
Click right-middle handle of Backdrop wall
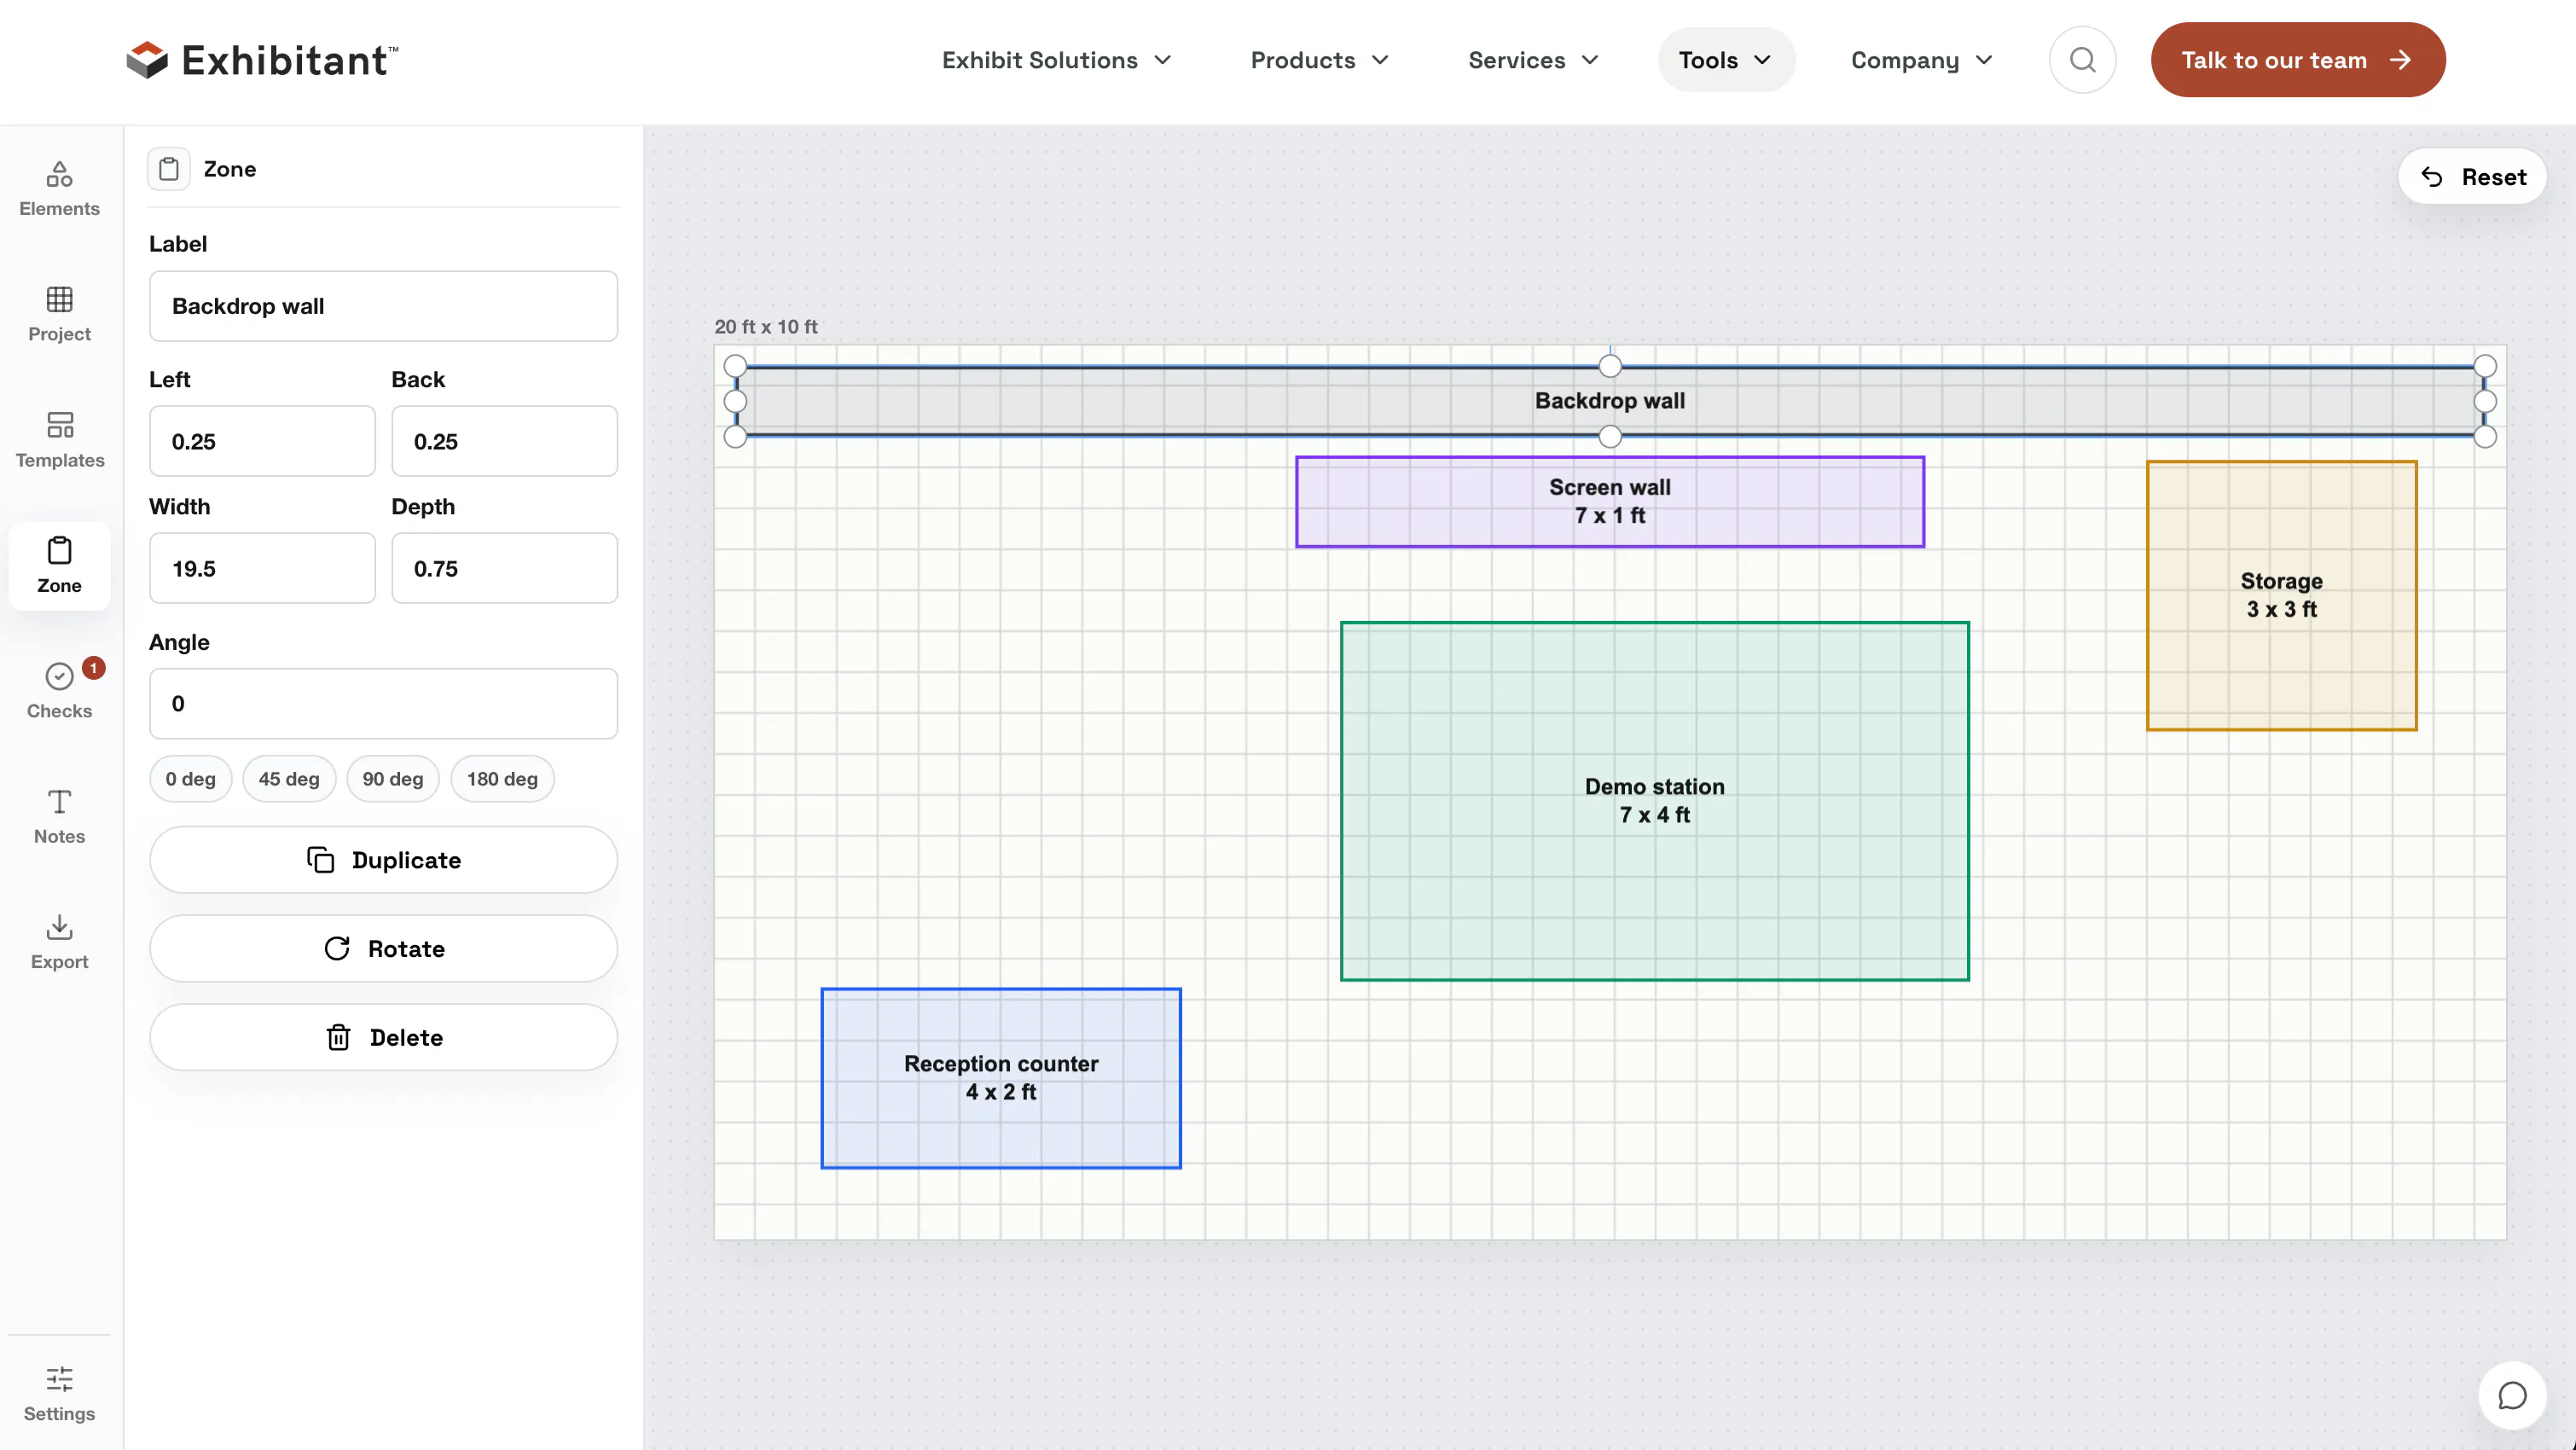pyautogui.click(x=2485, y=401)
